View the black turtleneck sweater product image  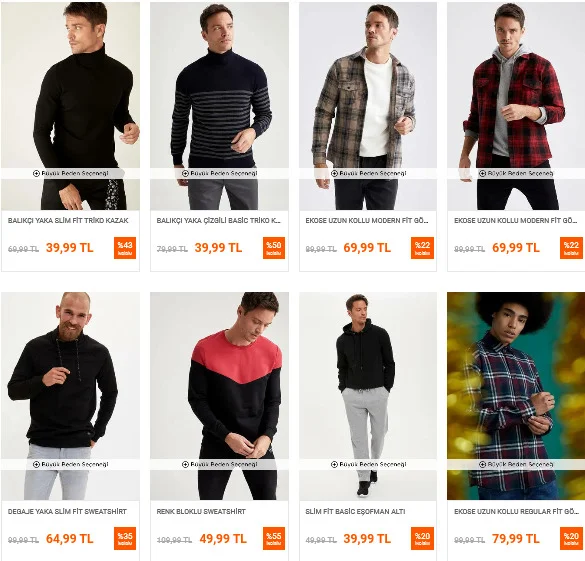point(71,106)
